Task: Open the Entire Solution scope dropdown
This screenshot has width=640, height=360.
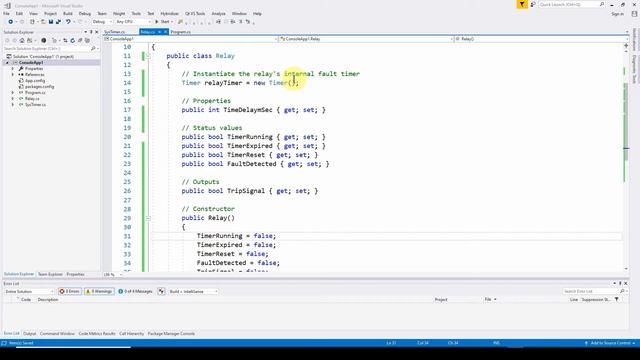Action: (29, 291)
